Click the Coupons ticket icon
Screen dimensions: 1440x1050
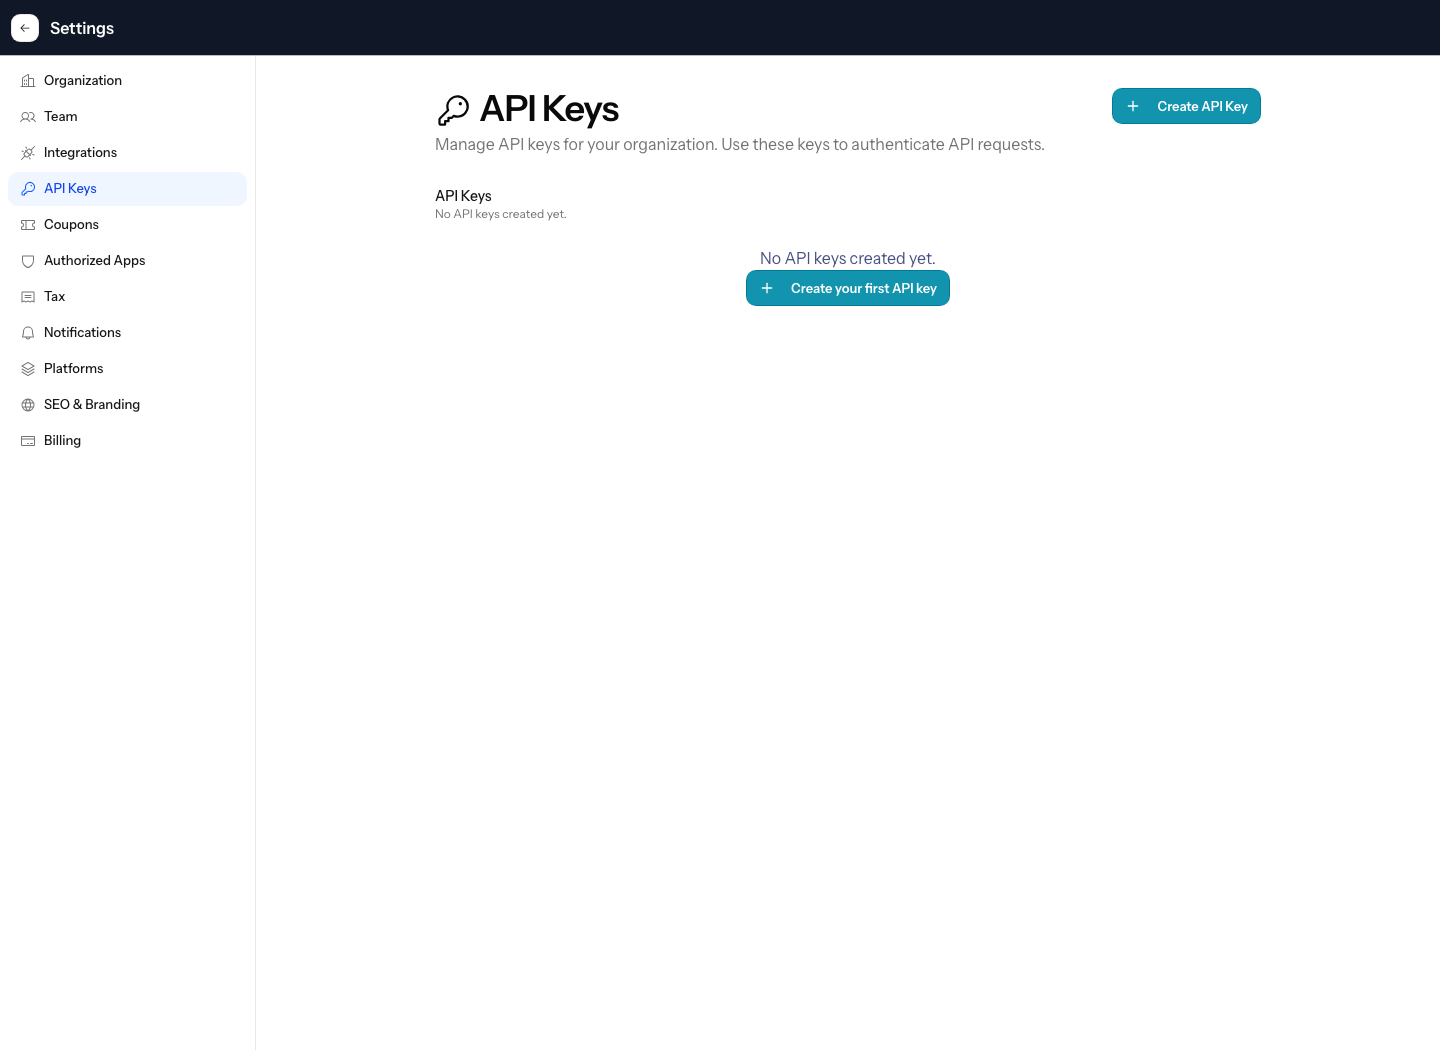(x=28, y=225)
